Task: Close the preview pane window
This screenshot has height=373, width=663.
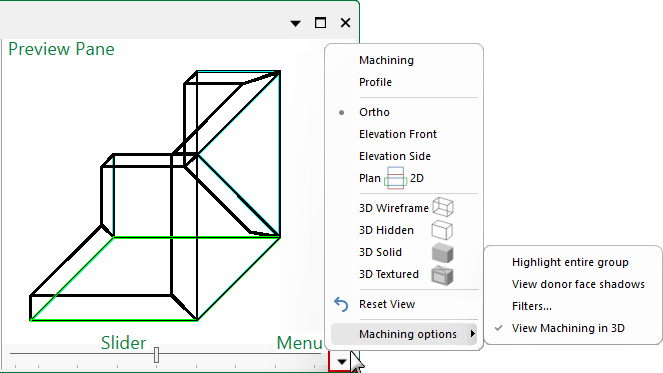Action: (345, 23)
